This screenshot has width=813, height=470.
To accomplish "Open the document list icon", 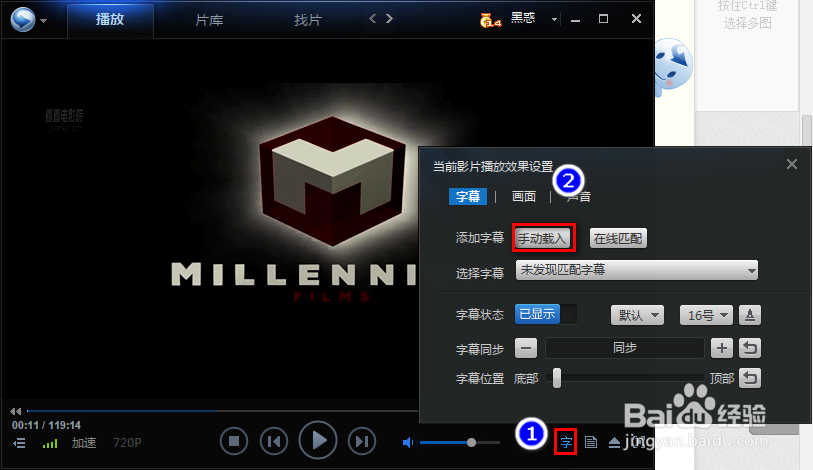I will [x=591, y=442].
